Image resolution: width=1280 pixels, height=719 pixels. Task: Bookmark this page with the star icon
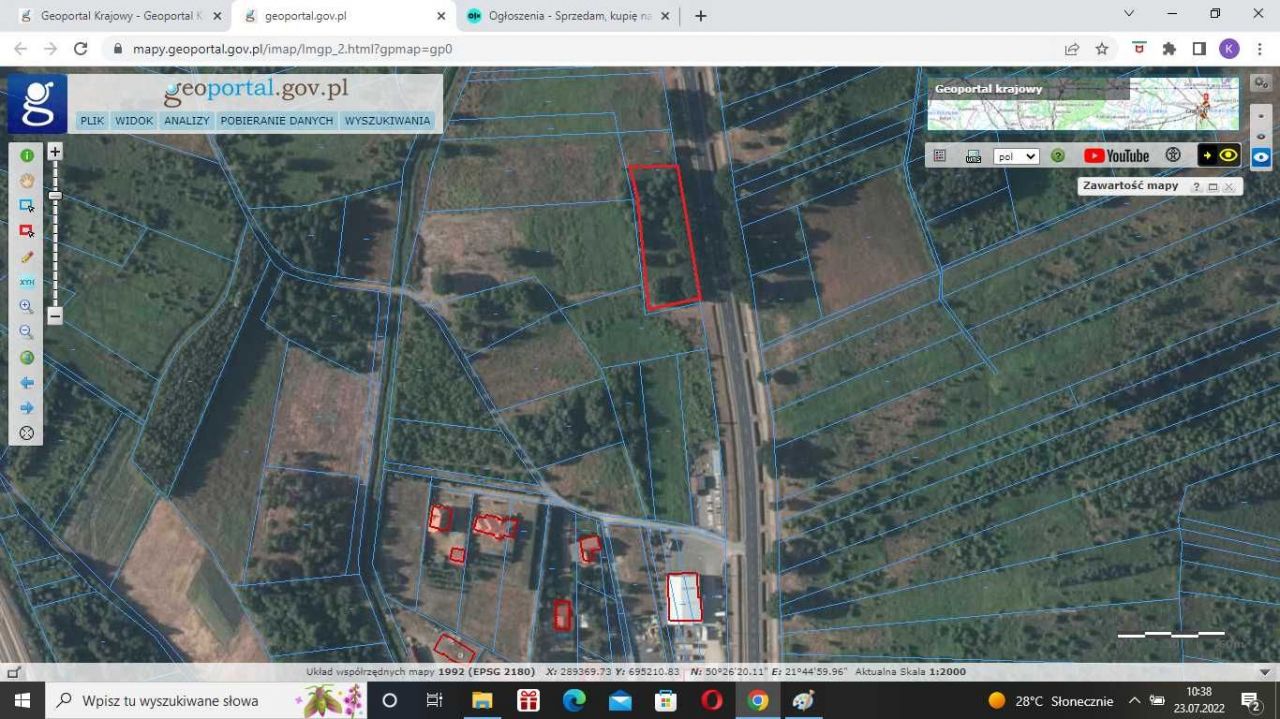click(x=1102, y=48)
